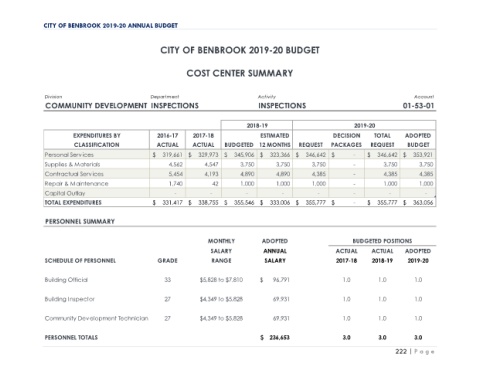Select the 'Capital Outlay' row label

[x=65, y=193]
